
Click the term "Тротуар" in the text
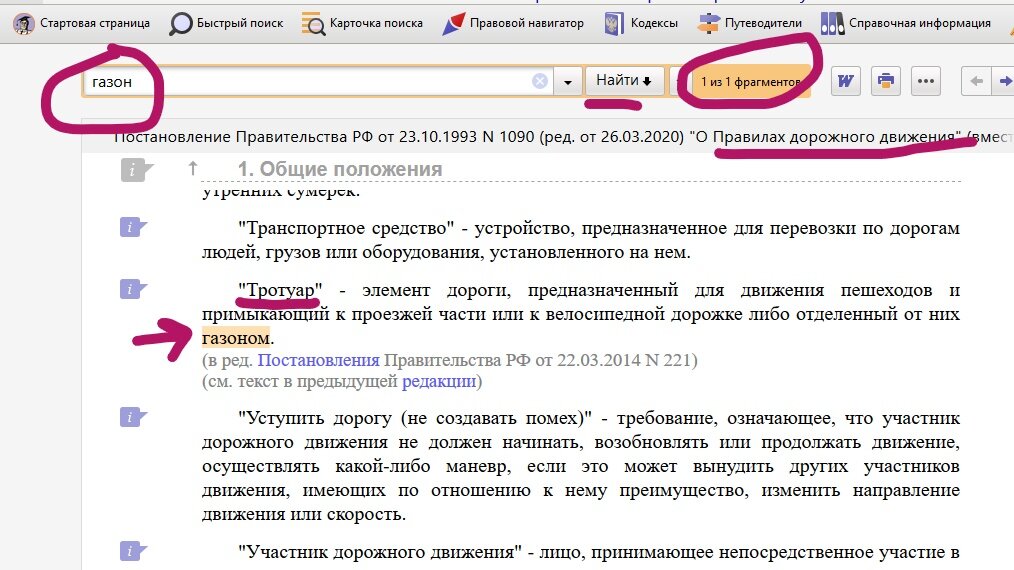[280, 290]
